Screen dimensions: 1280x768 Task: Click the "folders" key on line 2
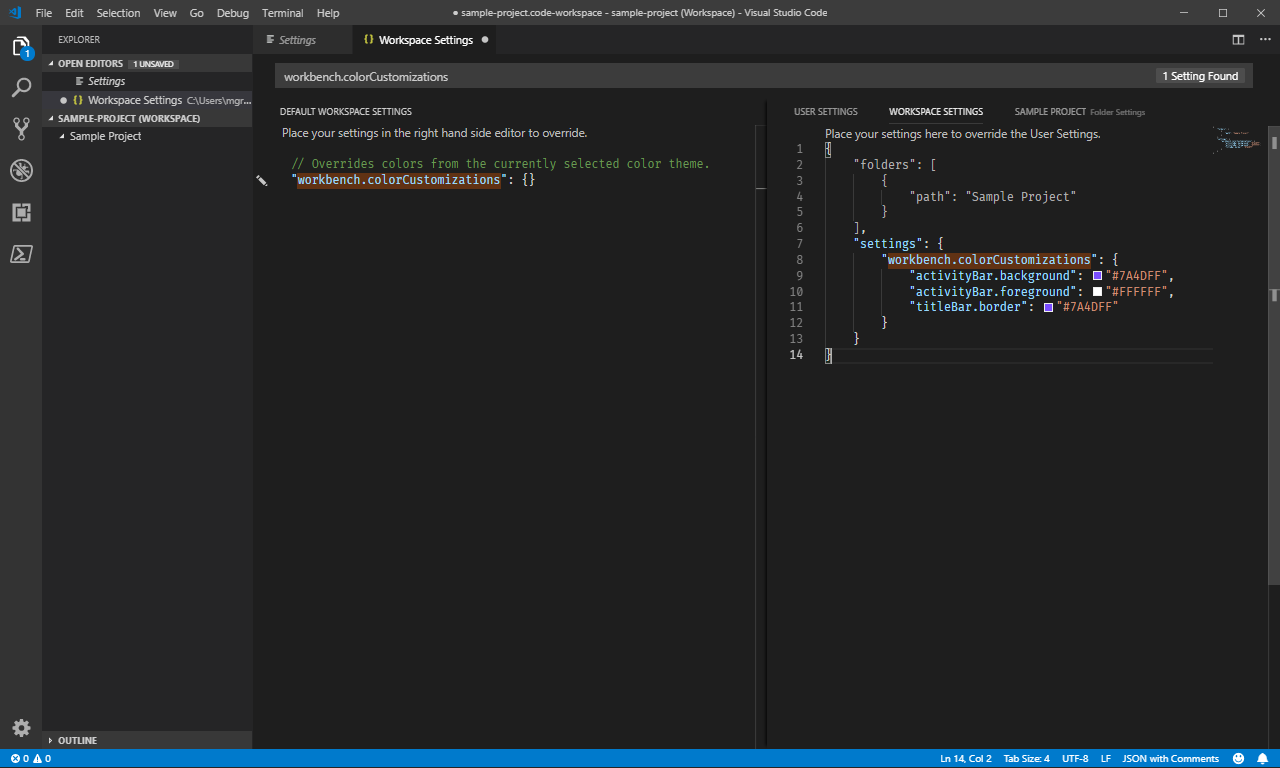pos(884,165)
